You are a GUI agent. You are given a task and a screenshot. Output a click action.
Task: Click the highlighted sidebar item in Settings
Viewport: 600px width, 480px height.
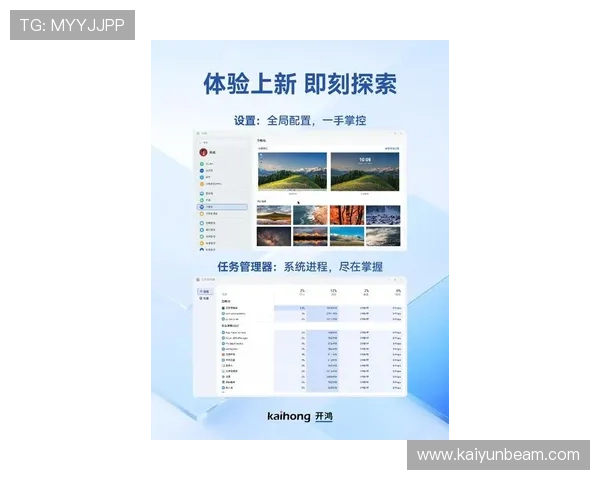[x=222, y=207]
